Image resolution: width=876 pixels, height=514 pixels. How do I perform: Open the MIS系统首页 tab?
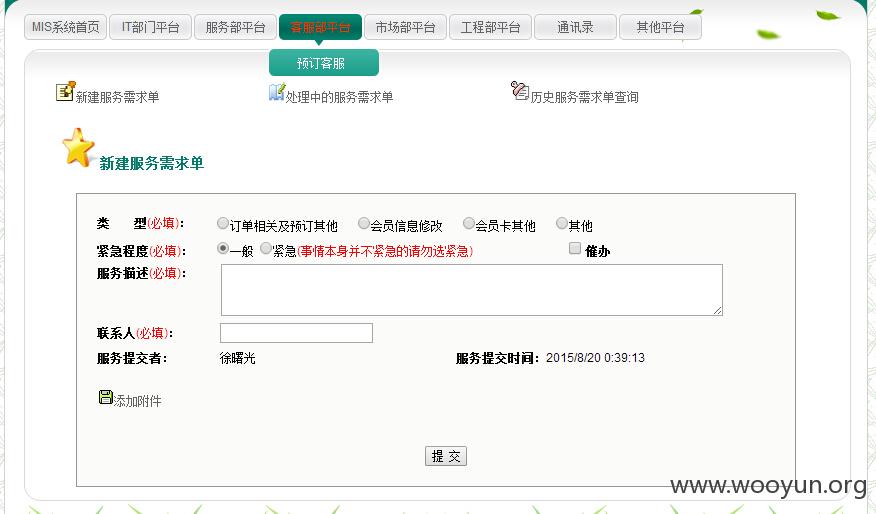65,27
